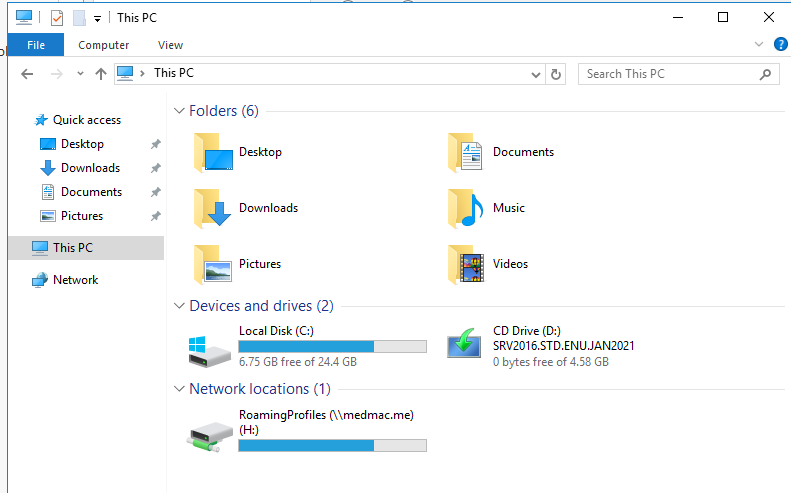Screen dimensions: 791x493
Task: Open the recent locations dropdown
Action: pyautogui.click(x=80, y=74)
